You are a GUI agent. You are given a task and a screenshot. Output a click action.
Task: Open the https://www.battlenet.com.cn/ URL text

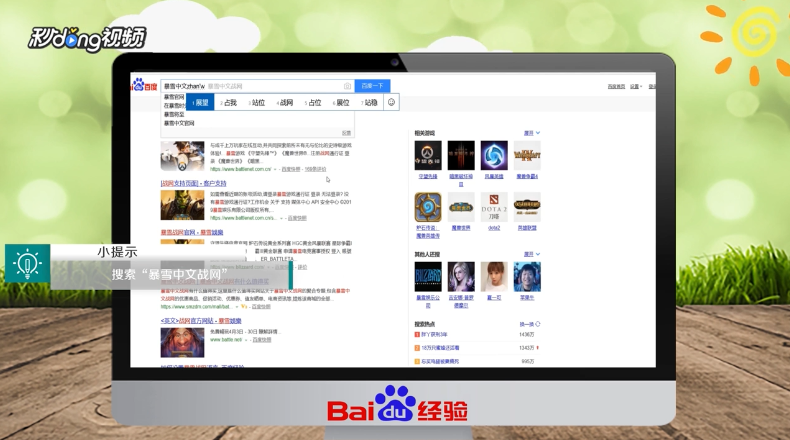[x=240, y=169]
